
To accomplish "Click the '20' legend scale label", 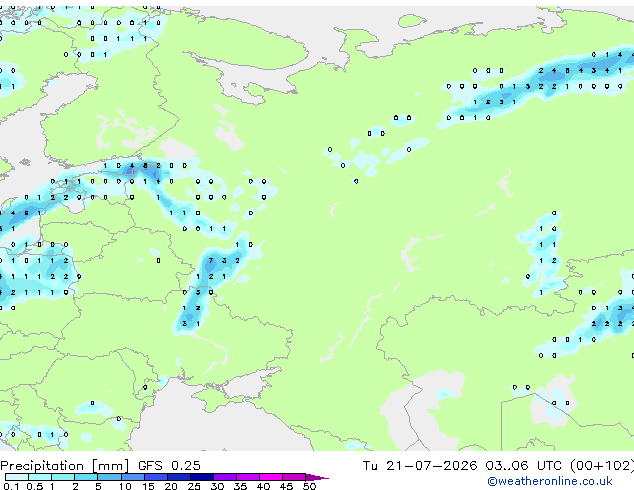I will pyautogui.click(x=171, y=486).
